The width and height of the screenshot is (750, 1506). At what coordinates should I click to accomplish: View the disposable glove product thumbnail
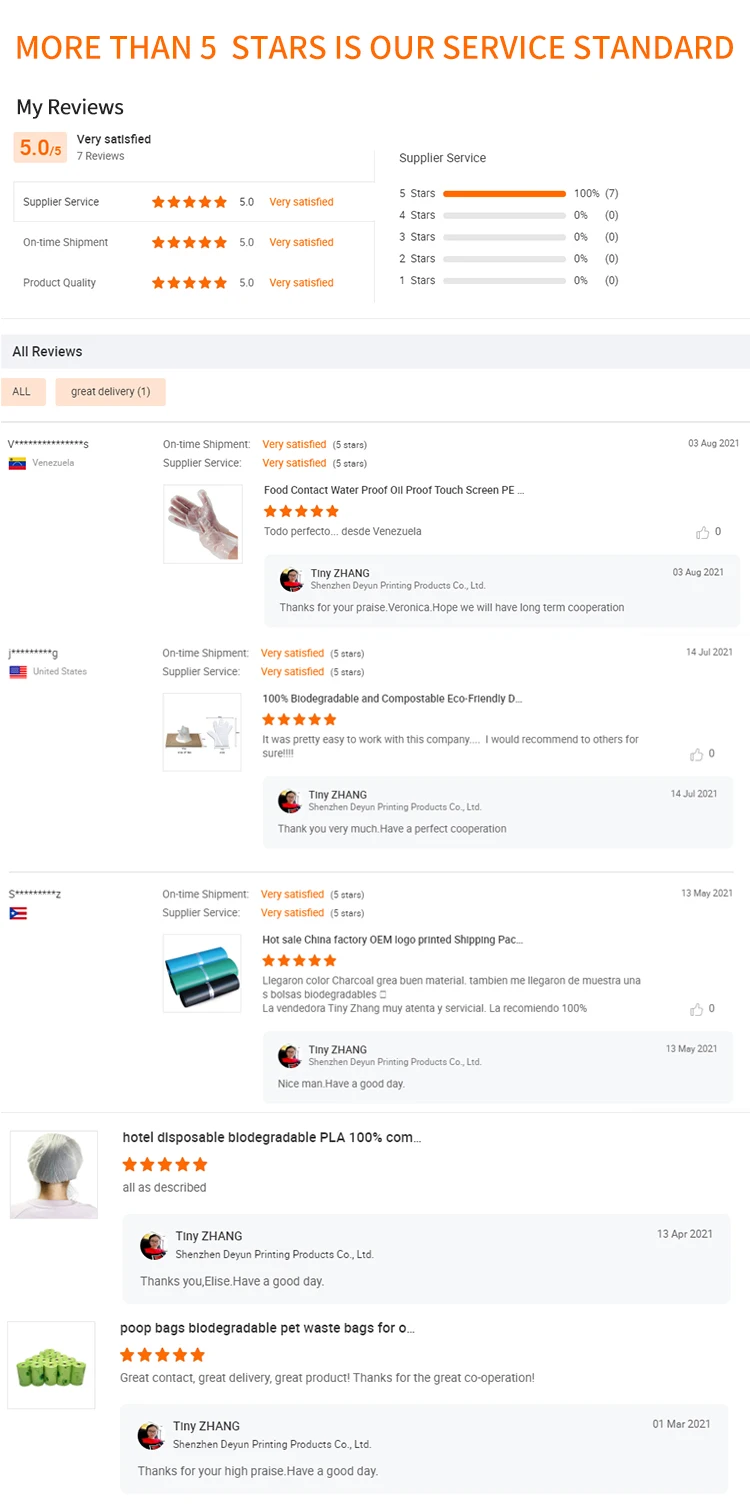(203, 524)
